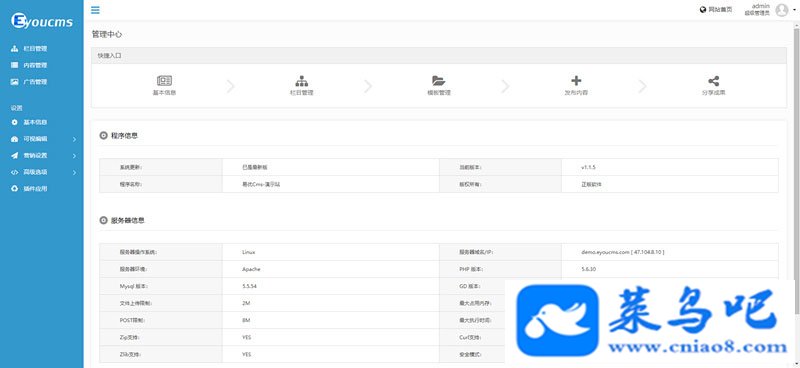Click the Eyoucms logo
This screenshot has width=800, height=368.
click(42, 21)
